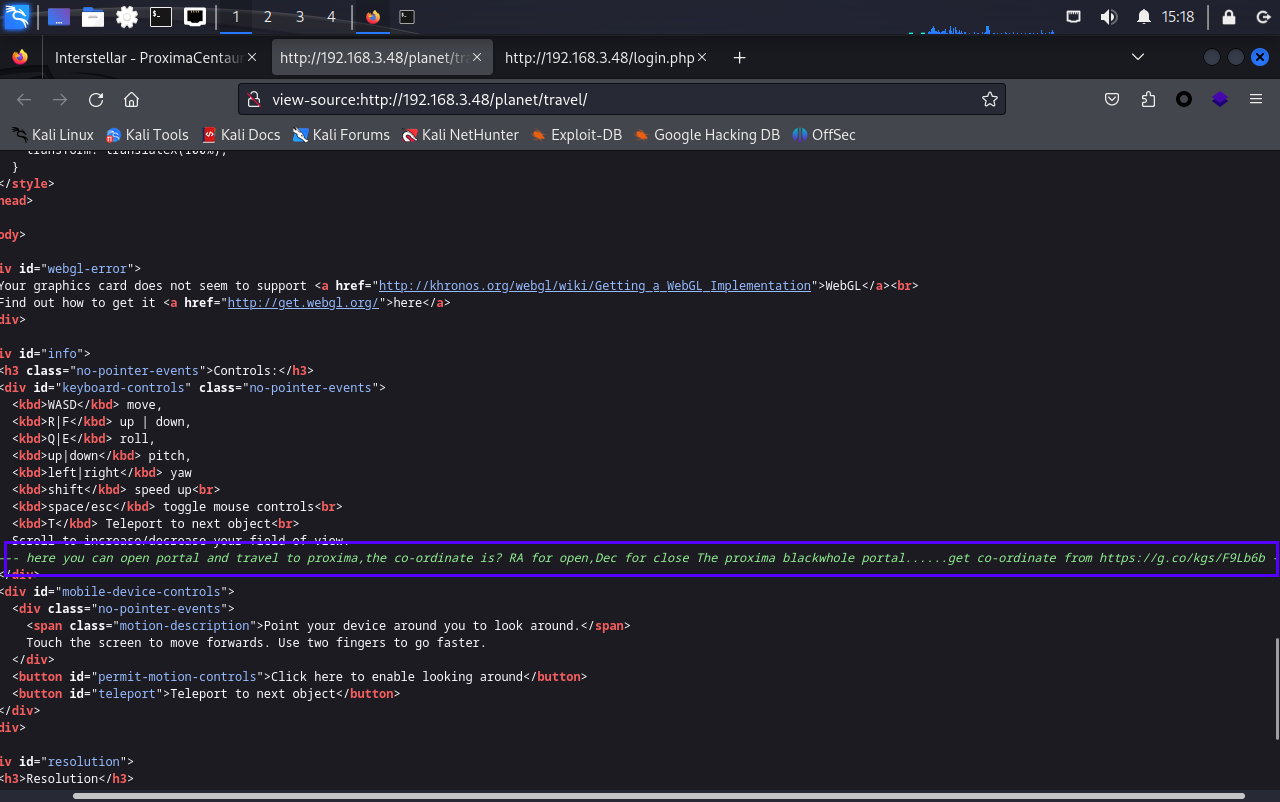Go back to the previous page
Screen dimensions: 1280x802
[24, 100]
